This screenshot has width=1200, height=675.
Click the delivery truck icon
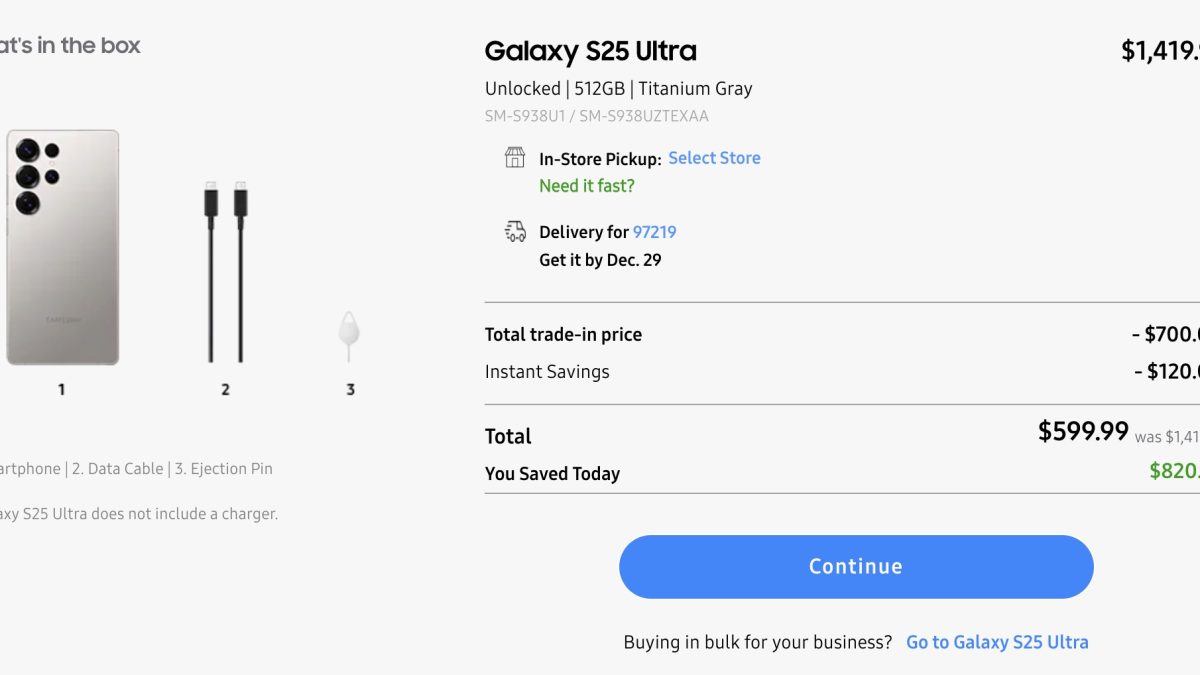coord(515,232)
